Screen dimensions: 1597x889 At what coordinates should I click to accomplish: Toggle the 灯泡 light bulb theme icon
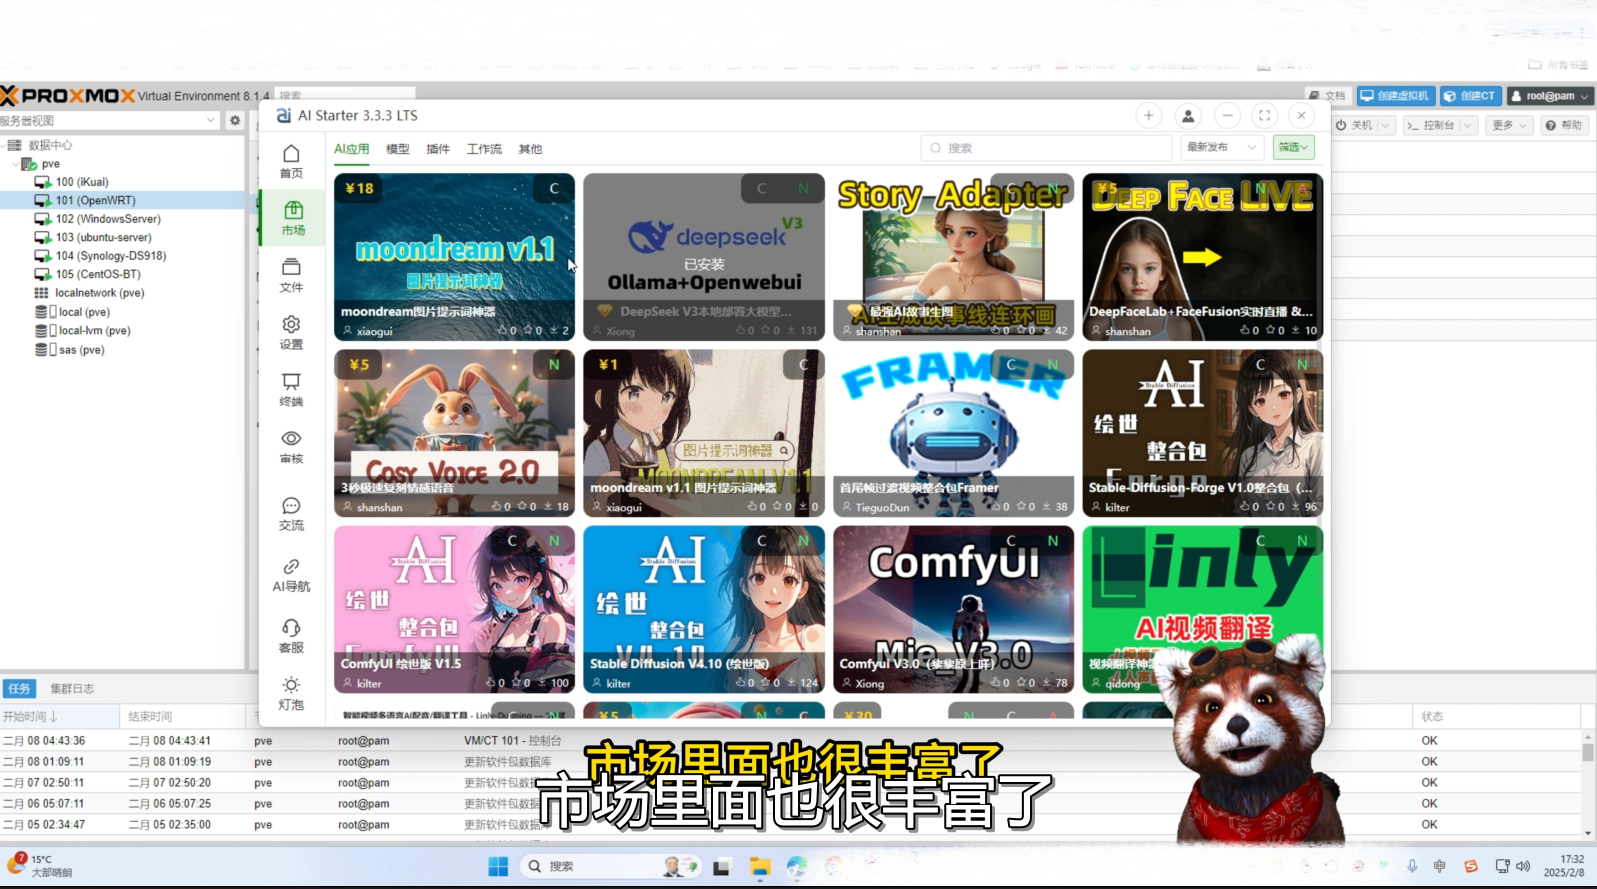[291, 692]
